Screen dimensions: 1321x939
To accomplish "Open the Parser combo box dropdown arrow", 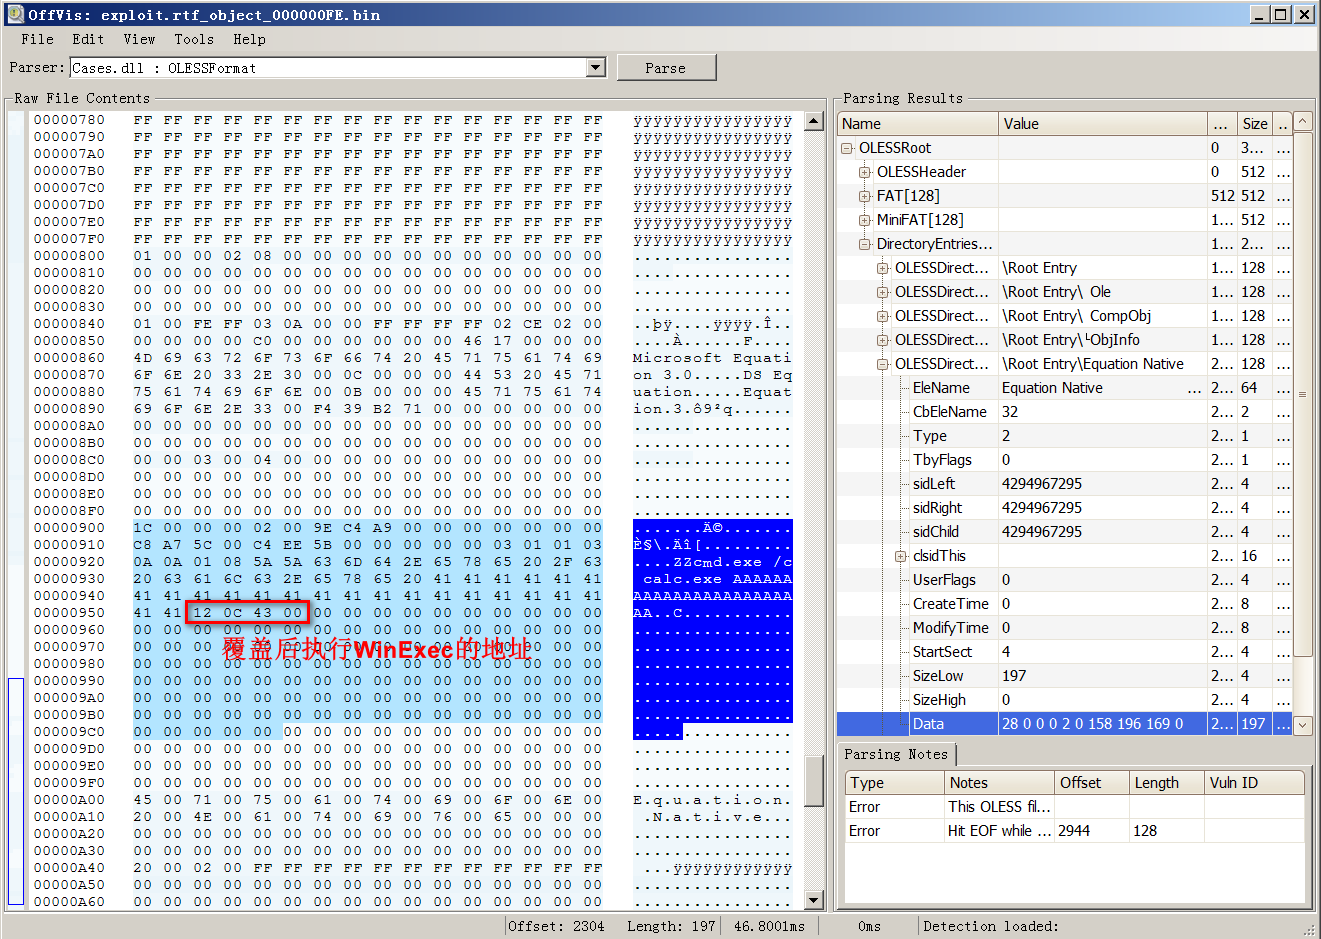I will 596,67.
